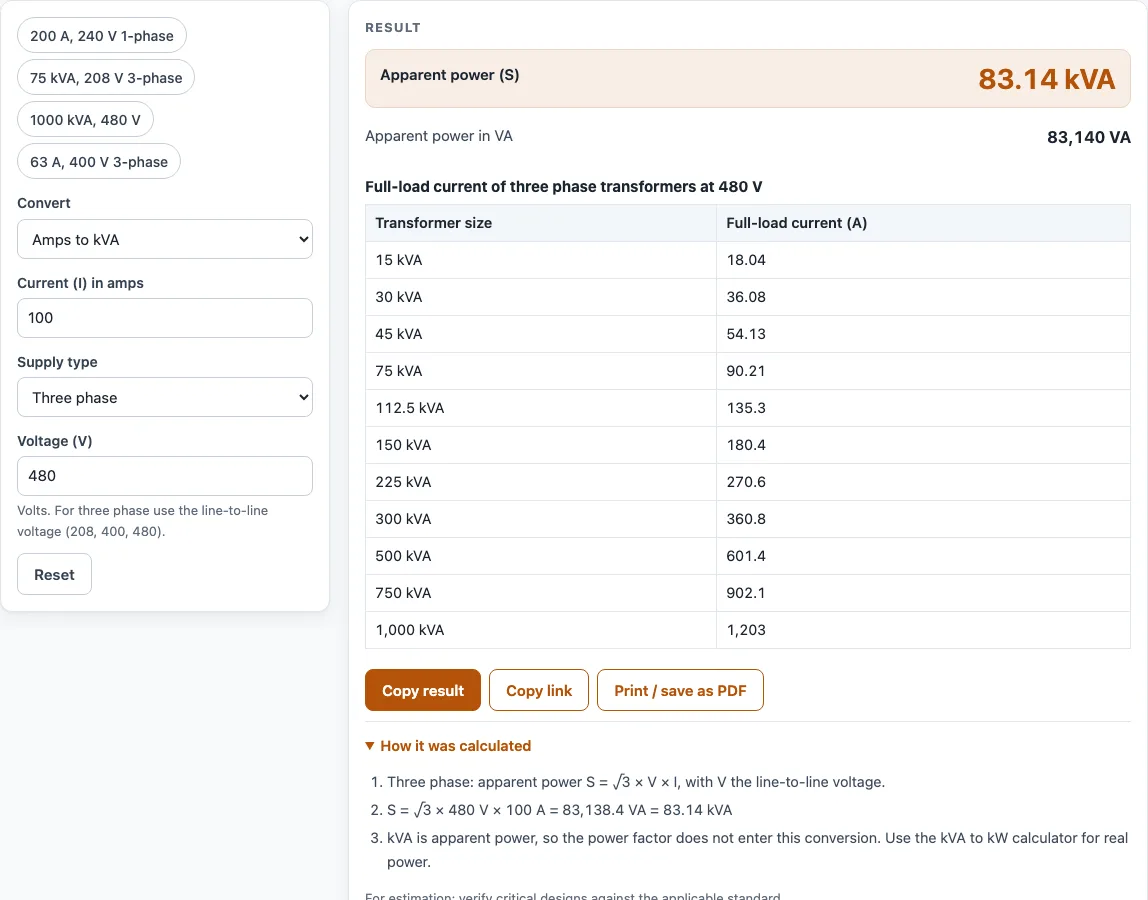Select the 90.21 current value
The height and width of the screenshot is (900, 1148).
click(x=746, y=371)
